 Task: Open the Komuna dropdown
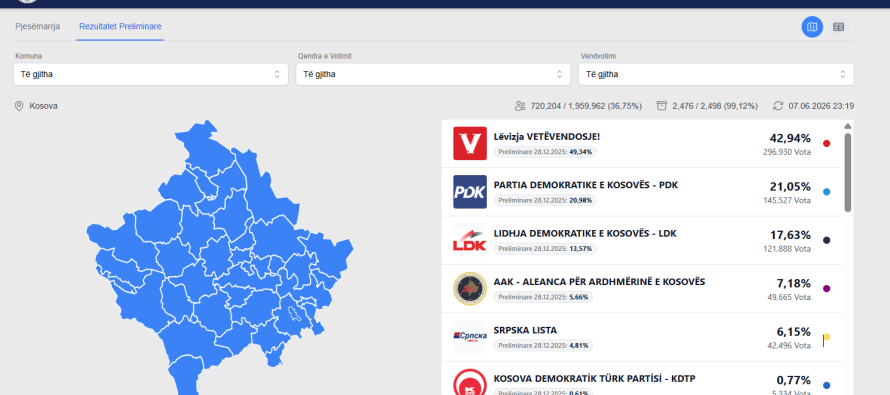point(150,74)
